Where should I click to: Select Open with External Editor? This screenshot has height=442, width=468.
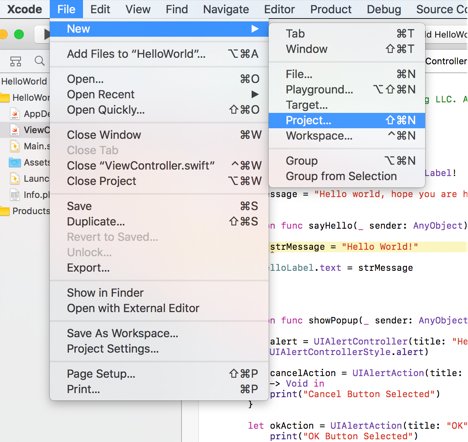click(x=159, y=308)
